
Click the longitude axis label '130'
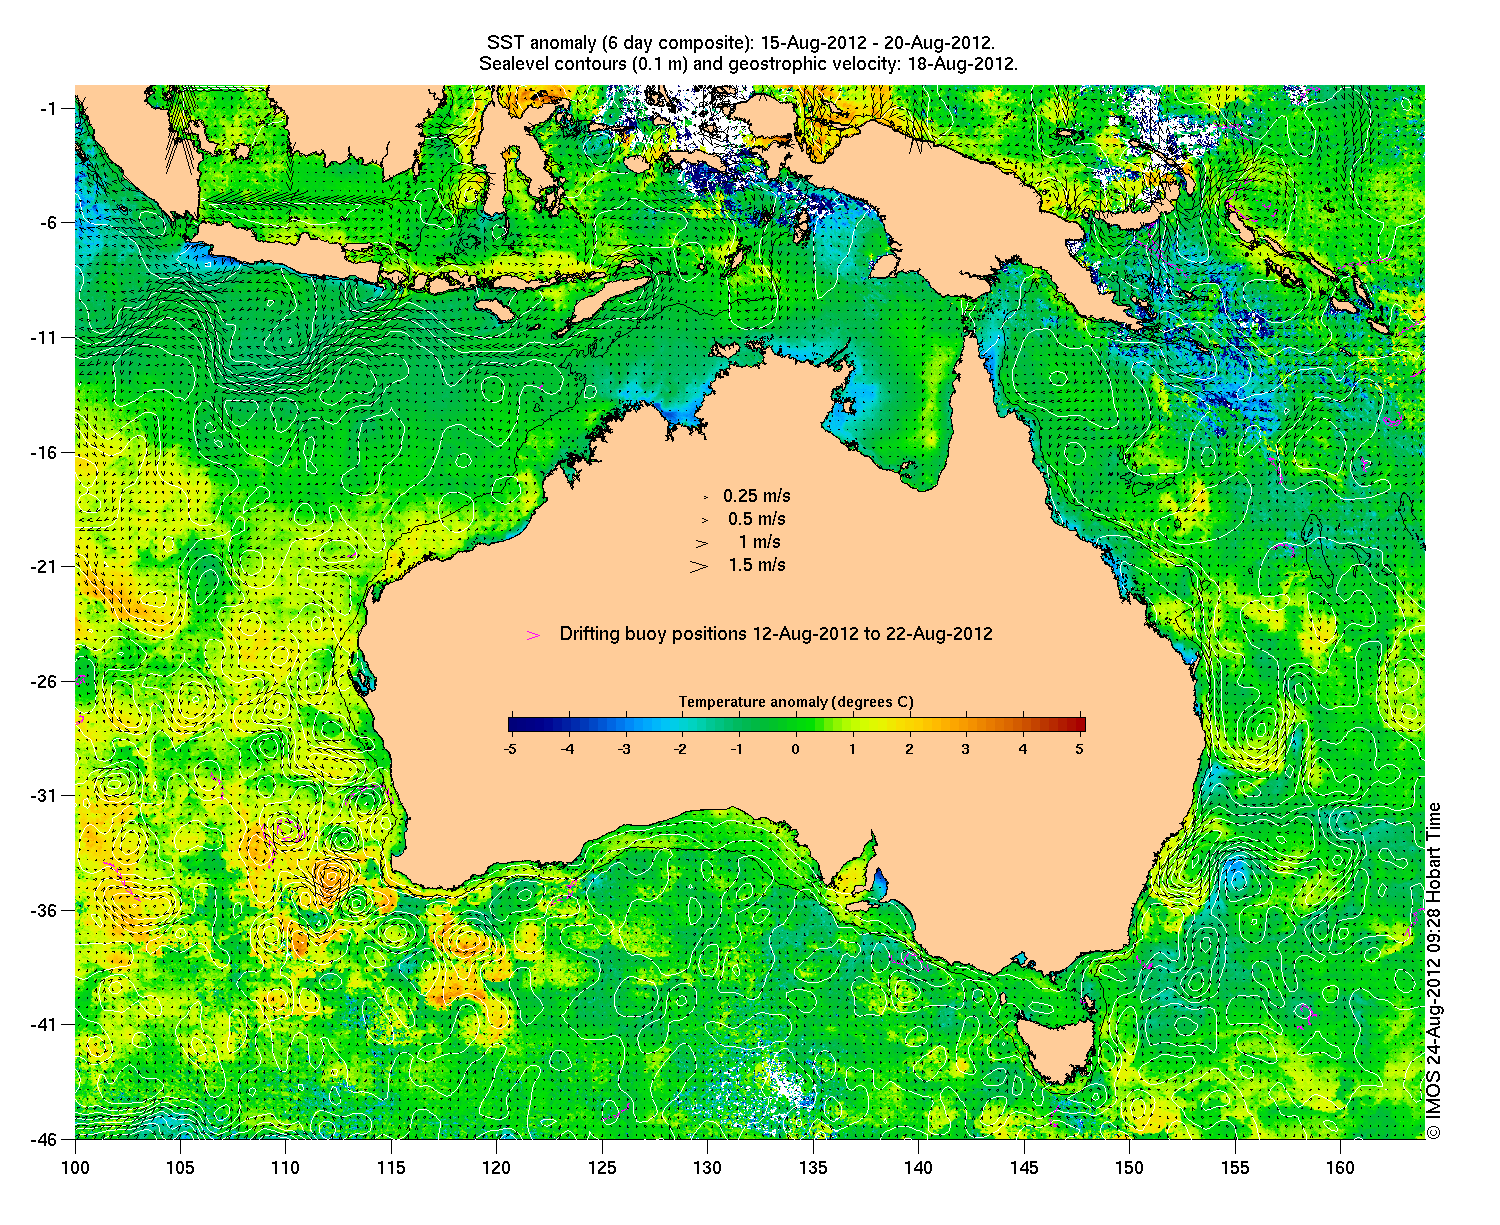coord(707,1168)
